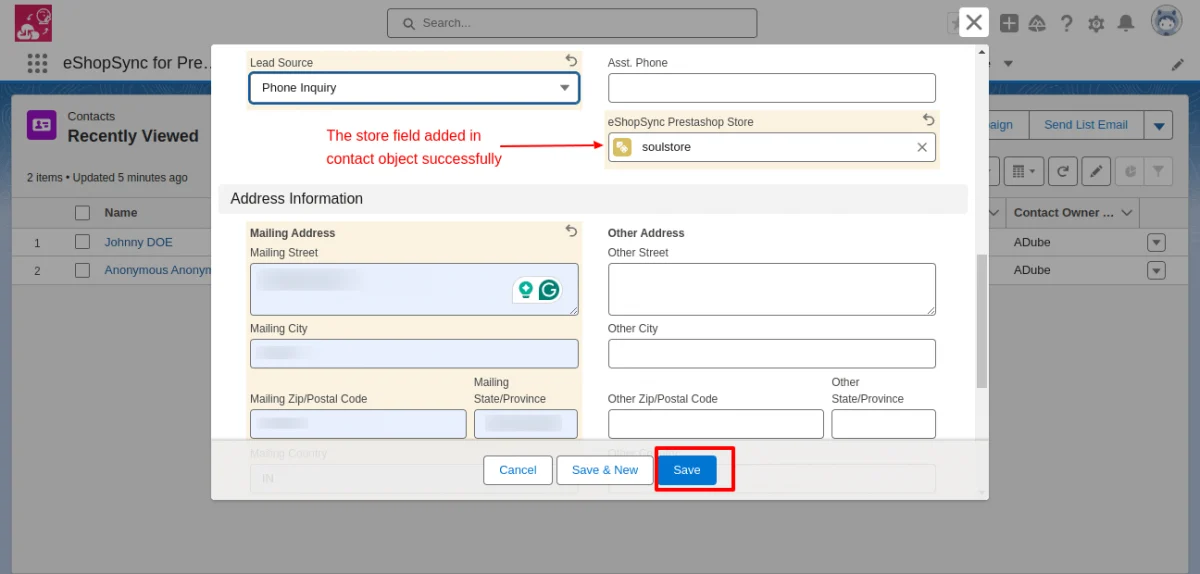Click the soulstore store record icon

point(622,147)
